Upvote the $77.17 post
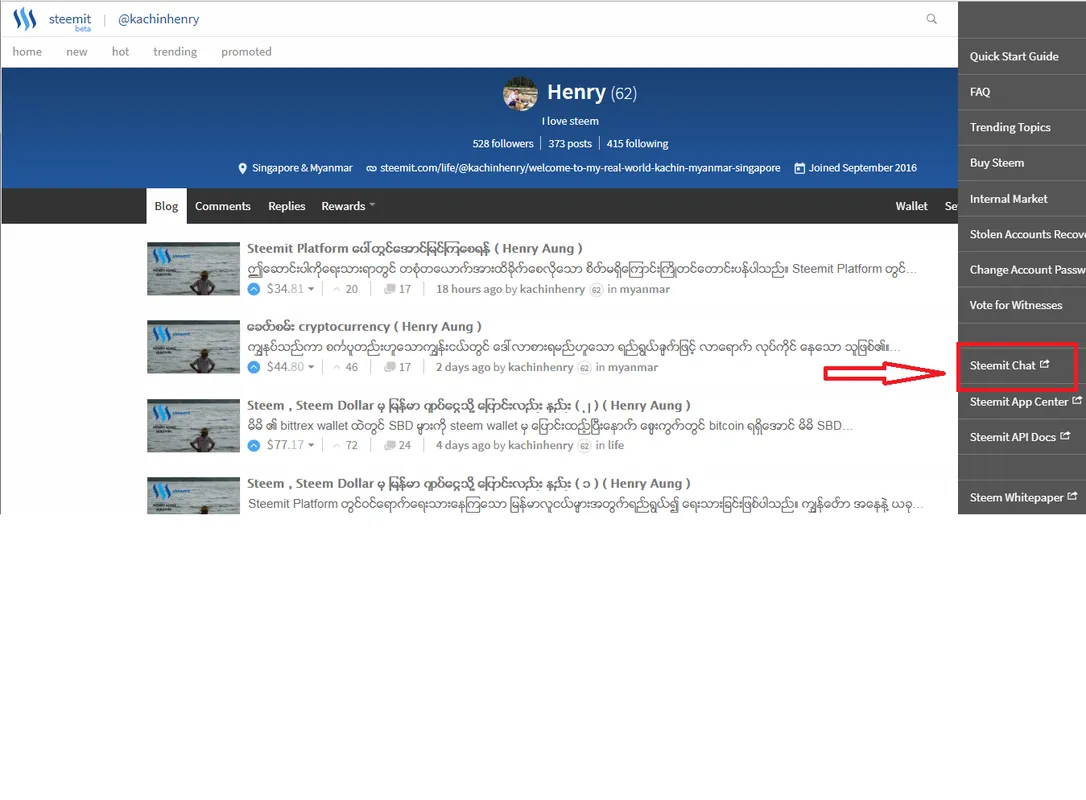Image resolution: width=1086 pixels, height=800 pixels. coord(254,445)
